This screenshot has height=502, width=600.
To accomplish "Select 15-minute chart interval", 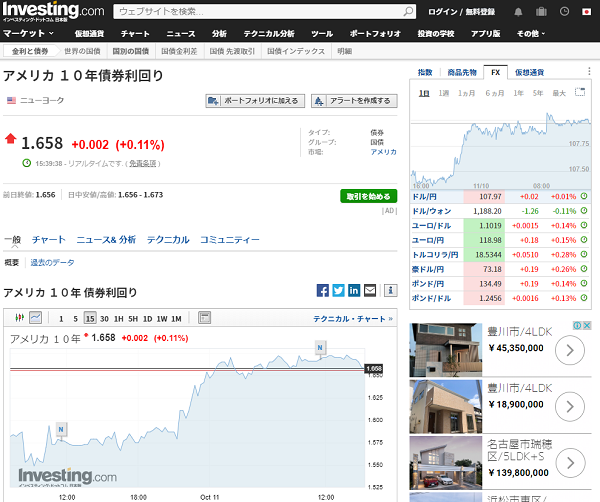I will pos(90,318).
